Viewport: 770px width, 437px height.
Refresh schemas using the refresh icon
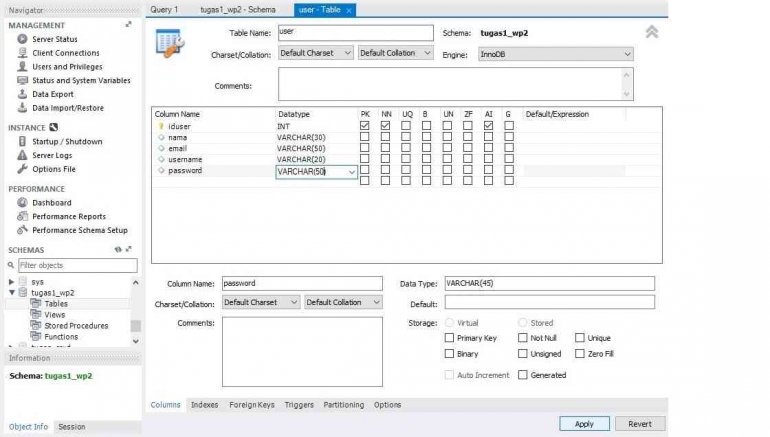point(118,249)
